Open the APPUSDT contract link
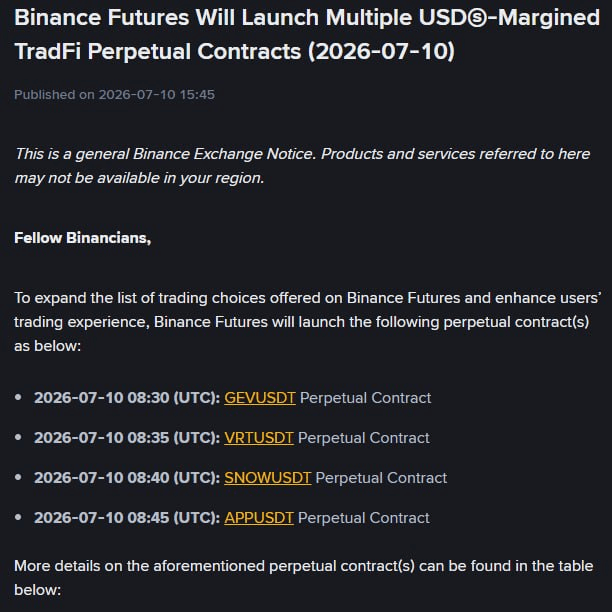The width and height of the screenshot is (612, 612). pos(259,518)
